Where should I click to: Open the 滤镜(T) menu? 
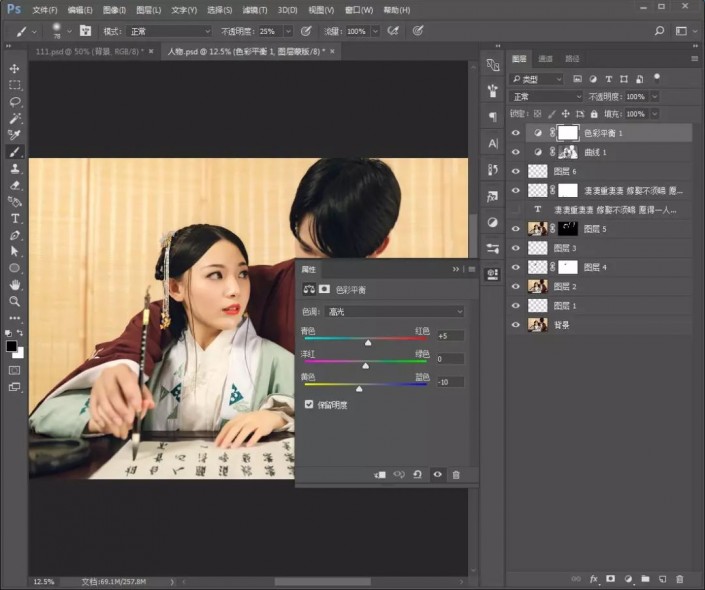pos(254,10)
